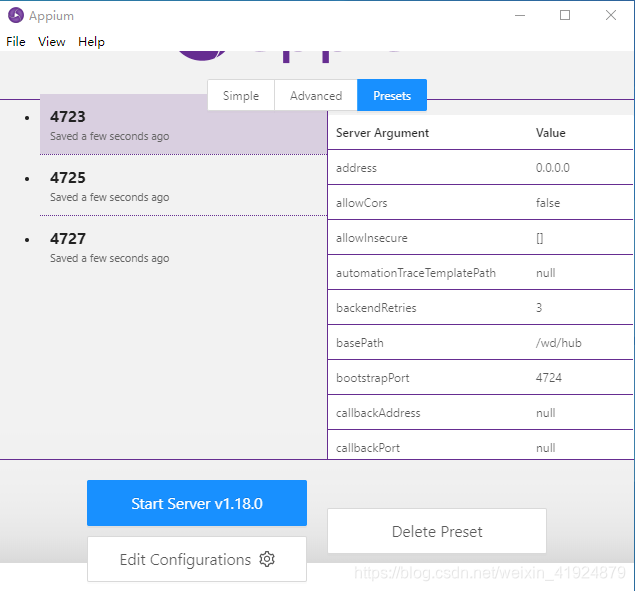Click the [] value for allowInsecure

(539, 238)
